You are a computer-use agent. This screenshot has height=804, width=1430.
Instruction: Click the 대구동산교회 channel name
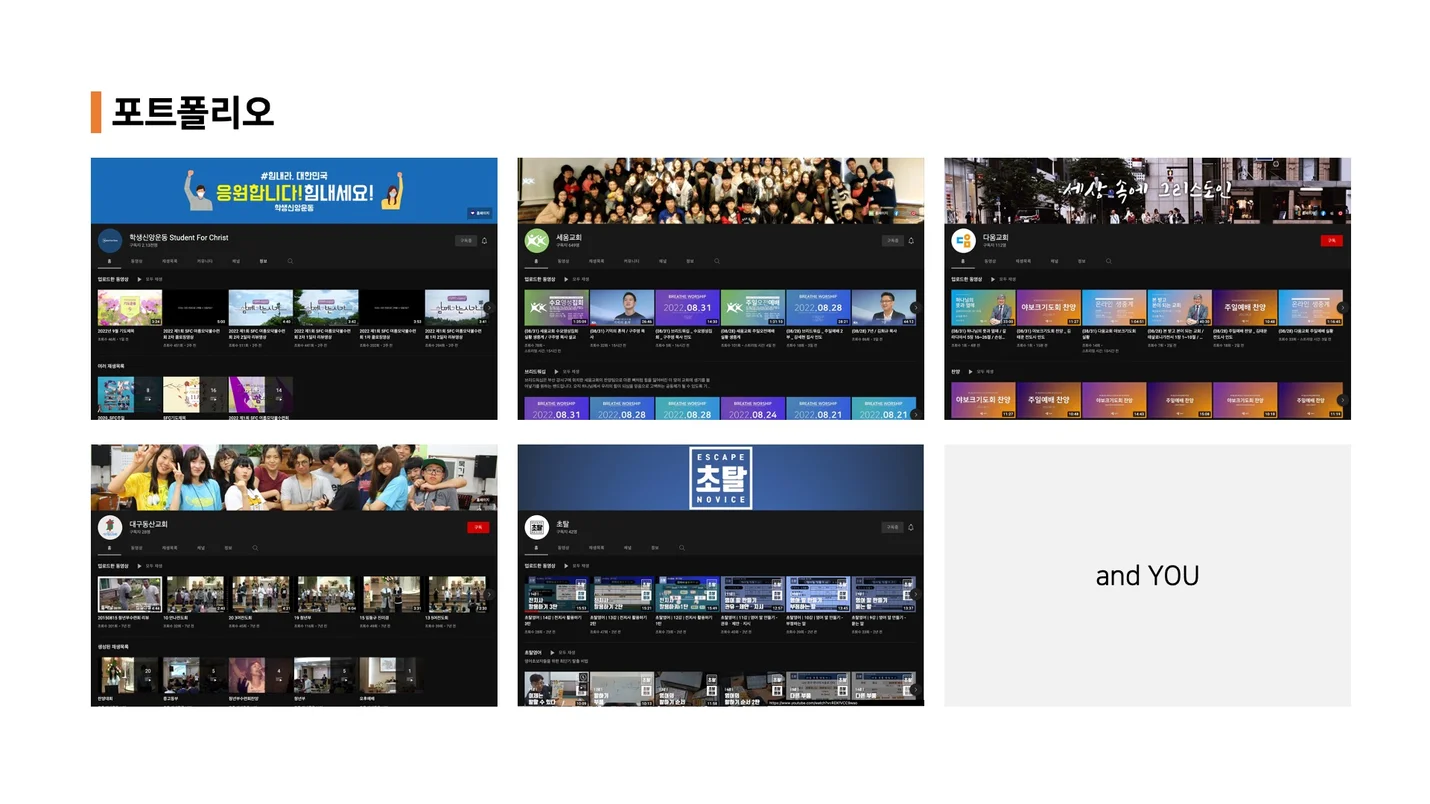[149, 523]
